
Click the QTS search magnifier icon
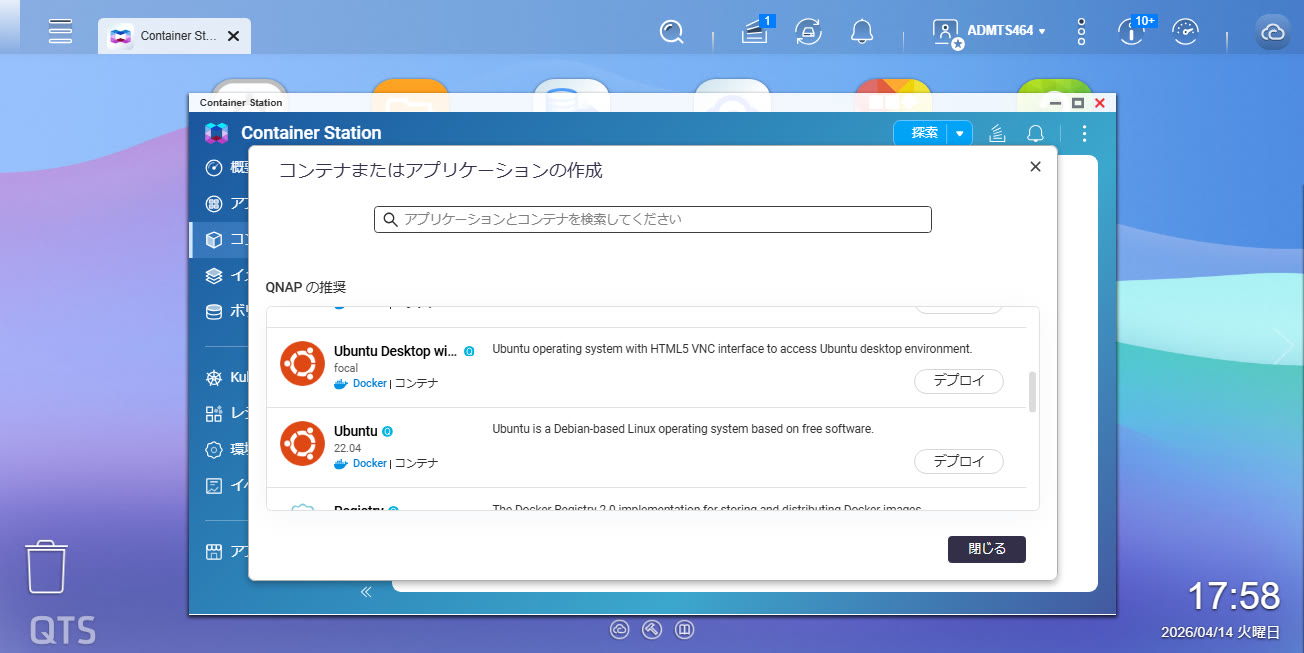click(x=672, y=32)
